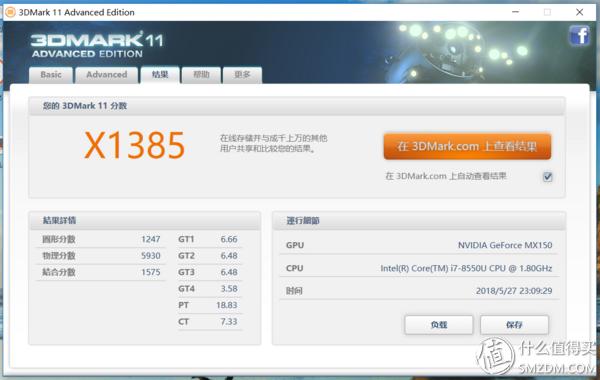Minimize the 3DMark 11 window
The height and width of the screenshot is (380, 600).
(x=515, y=12)
